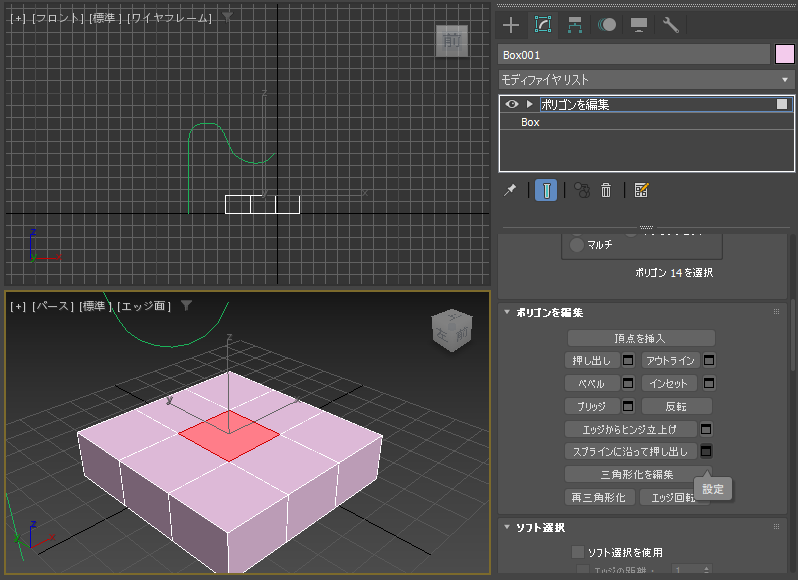798x580 pixels.
Task: Click エッジからヒンジ立上げ button
Action: click(x=630, y=429)
